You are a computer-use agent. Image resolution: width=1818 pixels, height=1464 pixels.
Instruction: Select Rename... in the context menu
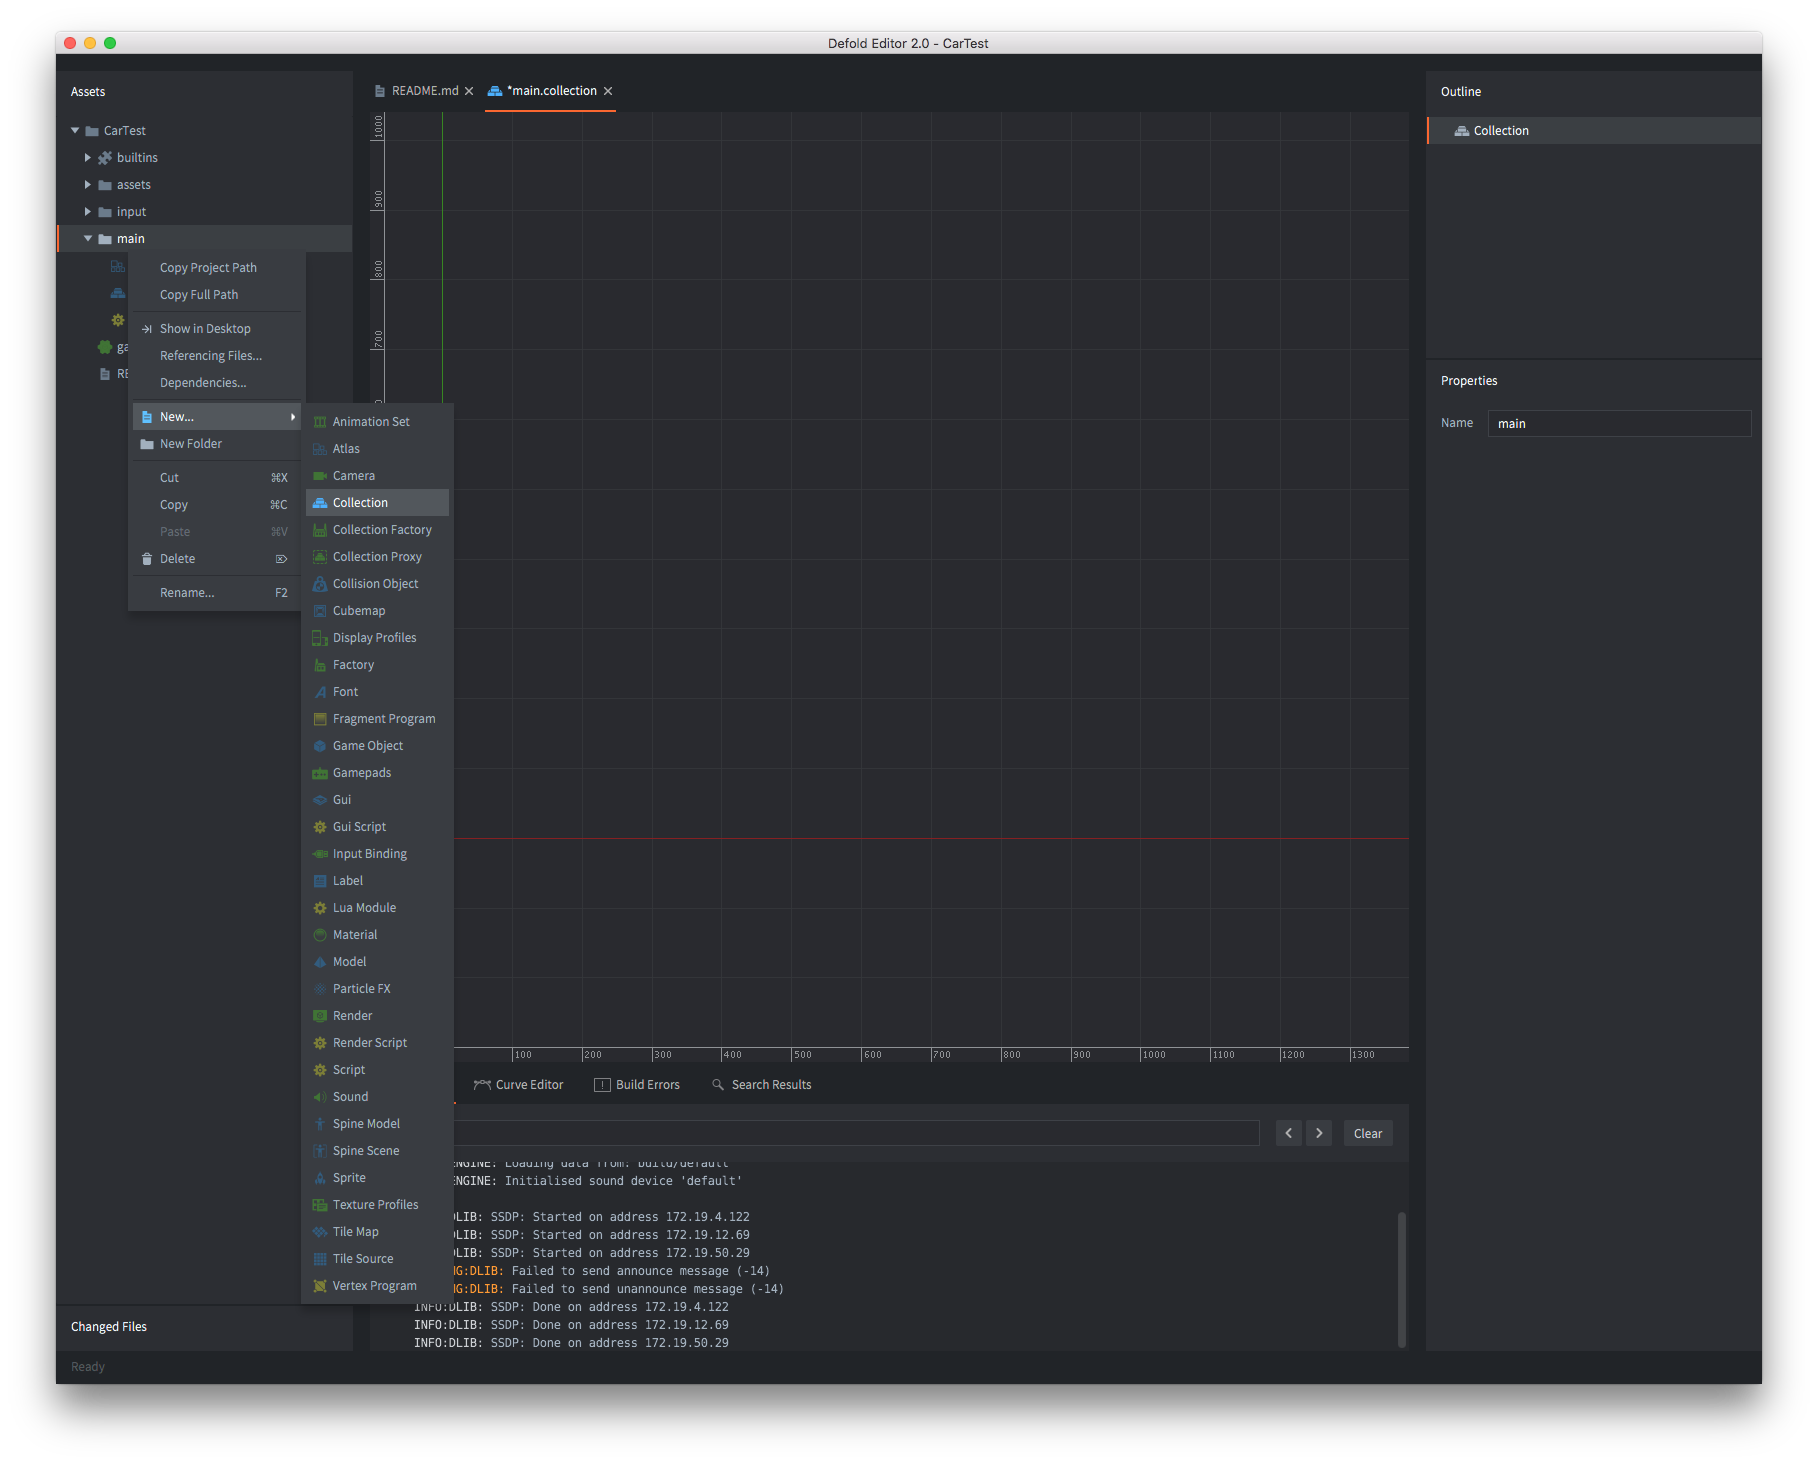point(187,593)
